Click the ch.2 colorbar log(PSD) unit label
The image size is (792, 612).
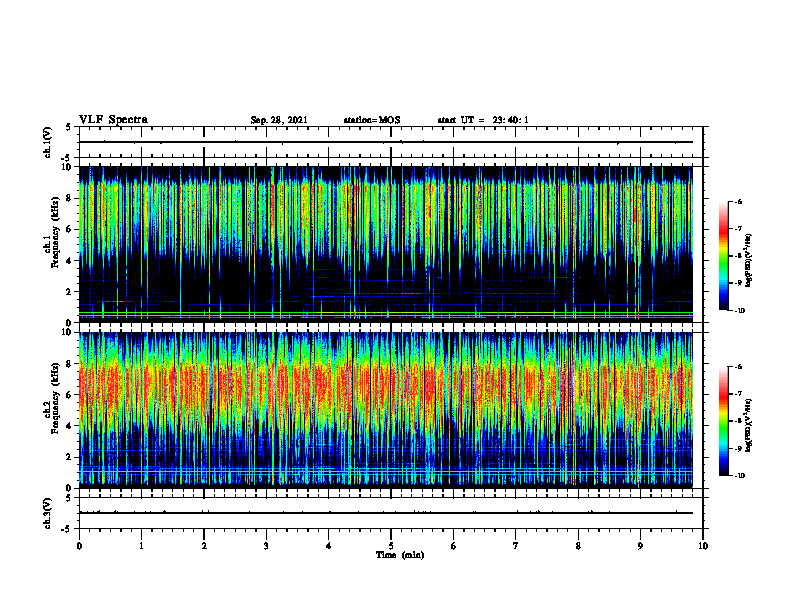coord(749,425)
